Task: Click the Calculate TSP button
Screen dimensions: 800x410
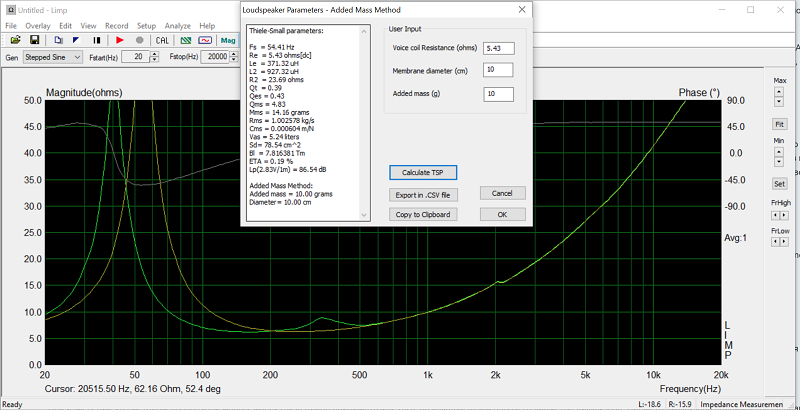Action: pos(422,172)
